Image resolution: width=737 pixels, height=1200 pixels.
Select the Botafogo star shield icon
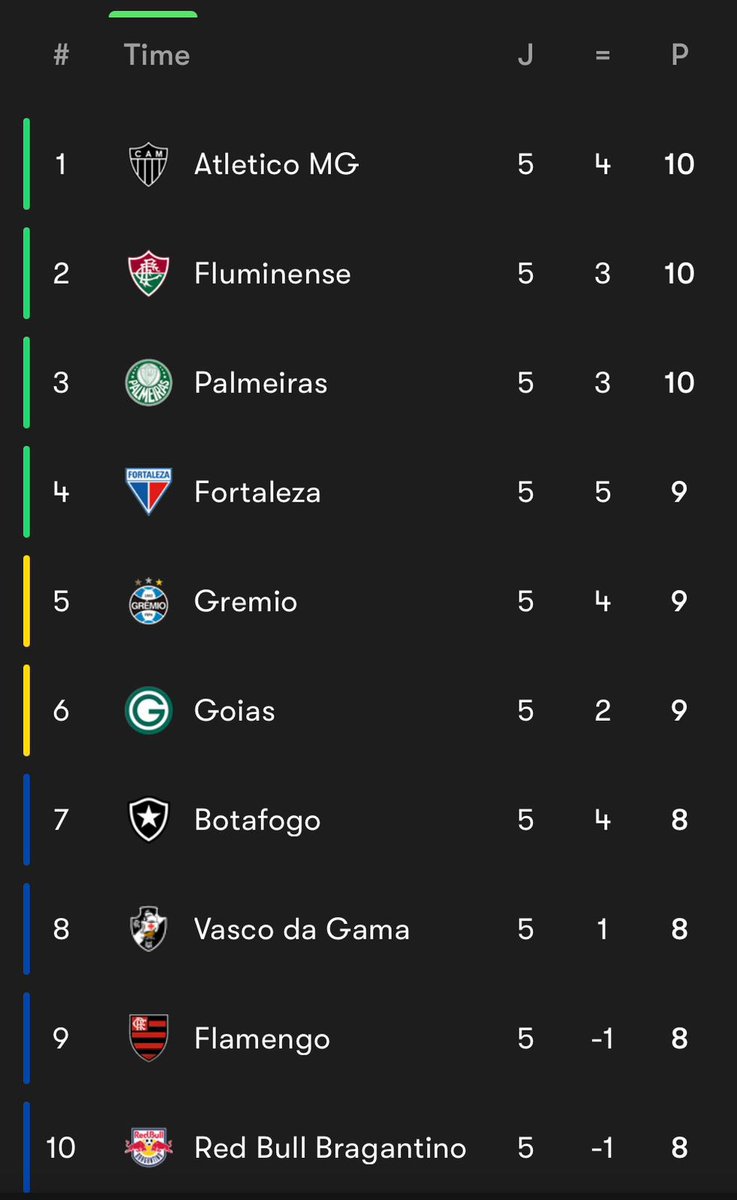[149, 820]
